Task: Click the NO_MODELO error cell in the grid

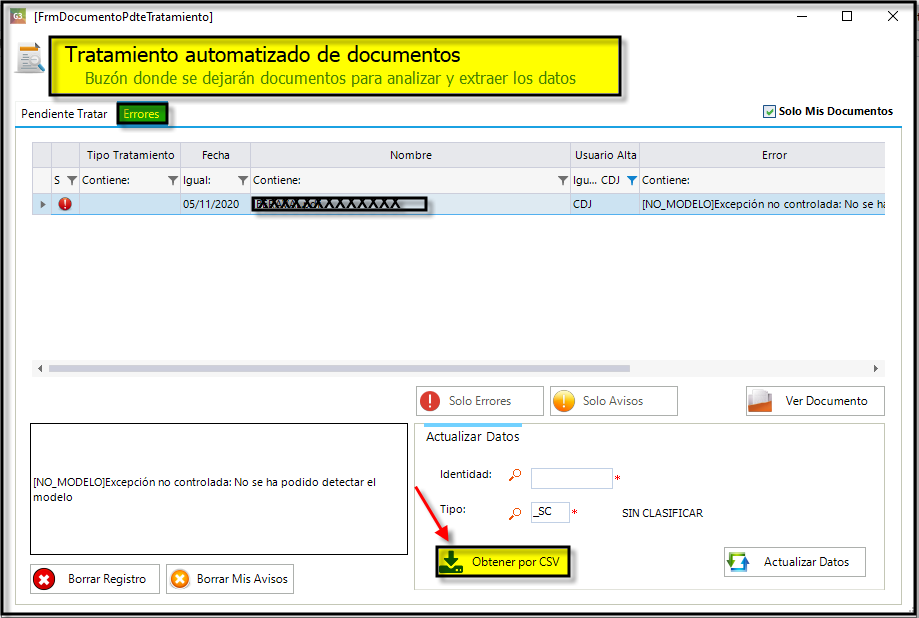Action: pyautogui.click(x=763, y=204)
